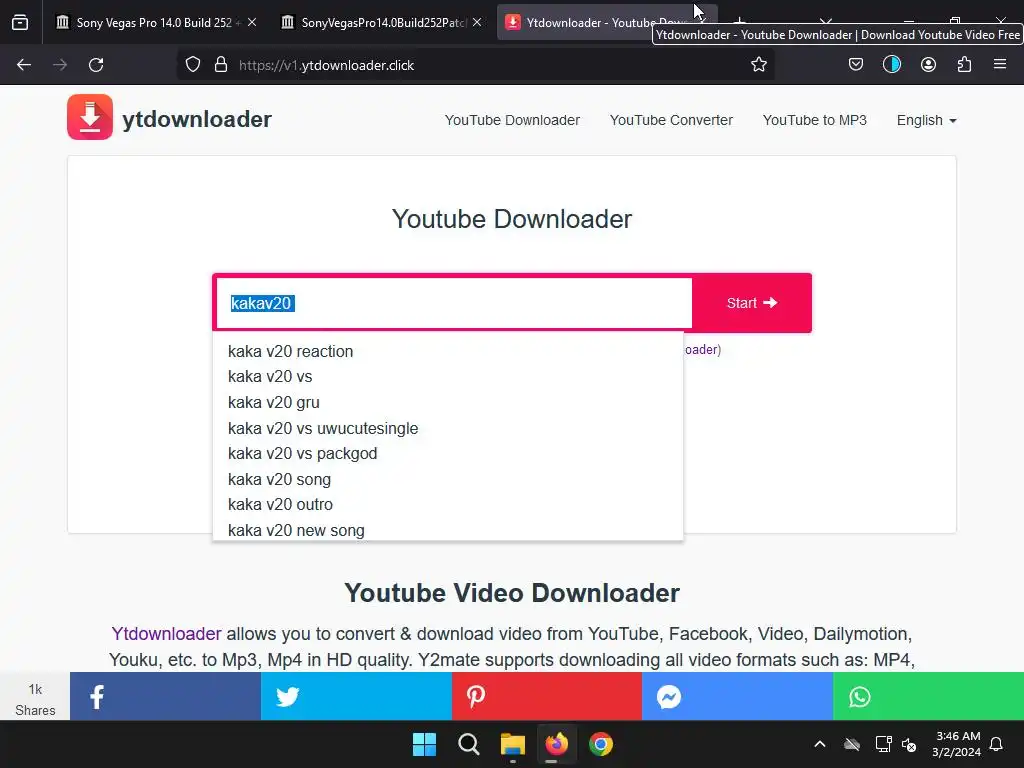1024x768 pixels.
Task: Open YouTube to MP3 nav link
Action: pyautogui.click(x=814, y=120)
